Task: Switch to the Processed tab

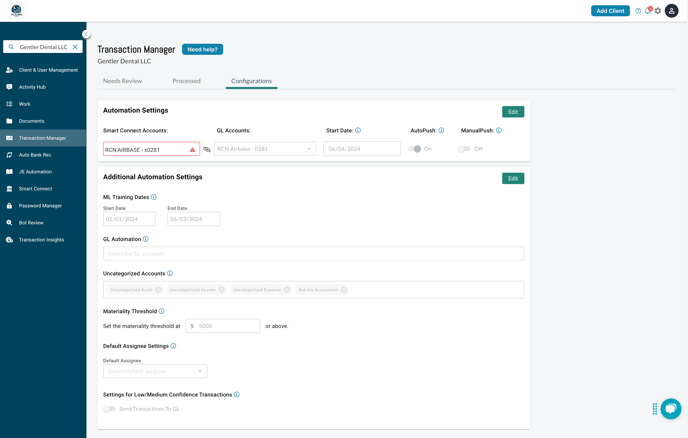Action: tap(186, 81)
